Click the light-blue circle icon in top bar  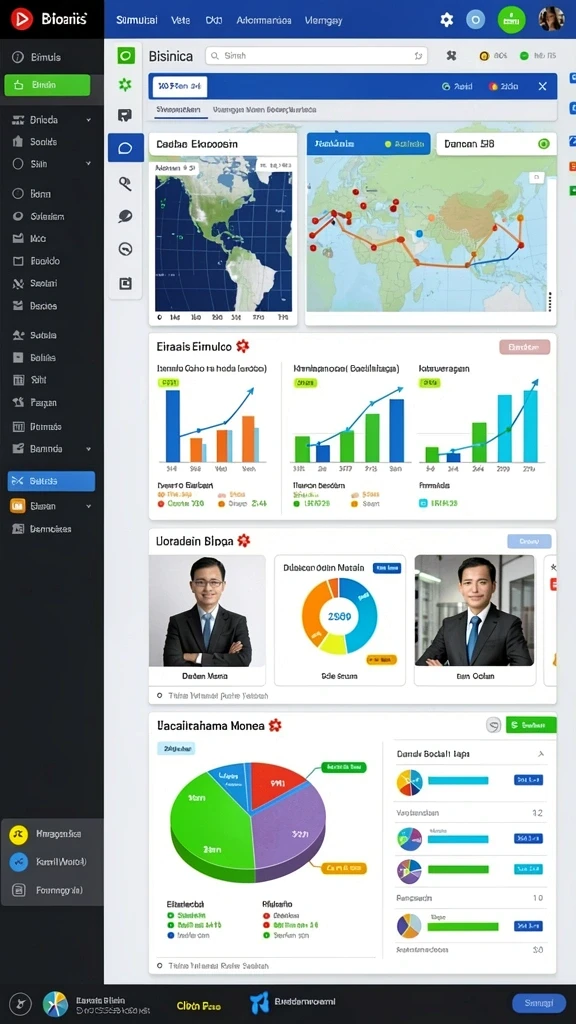475,20
